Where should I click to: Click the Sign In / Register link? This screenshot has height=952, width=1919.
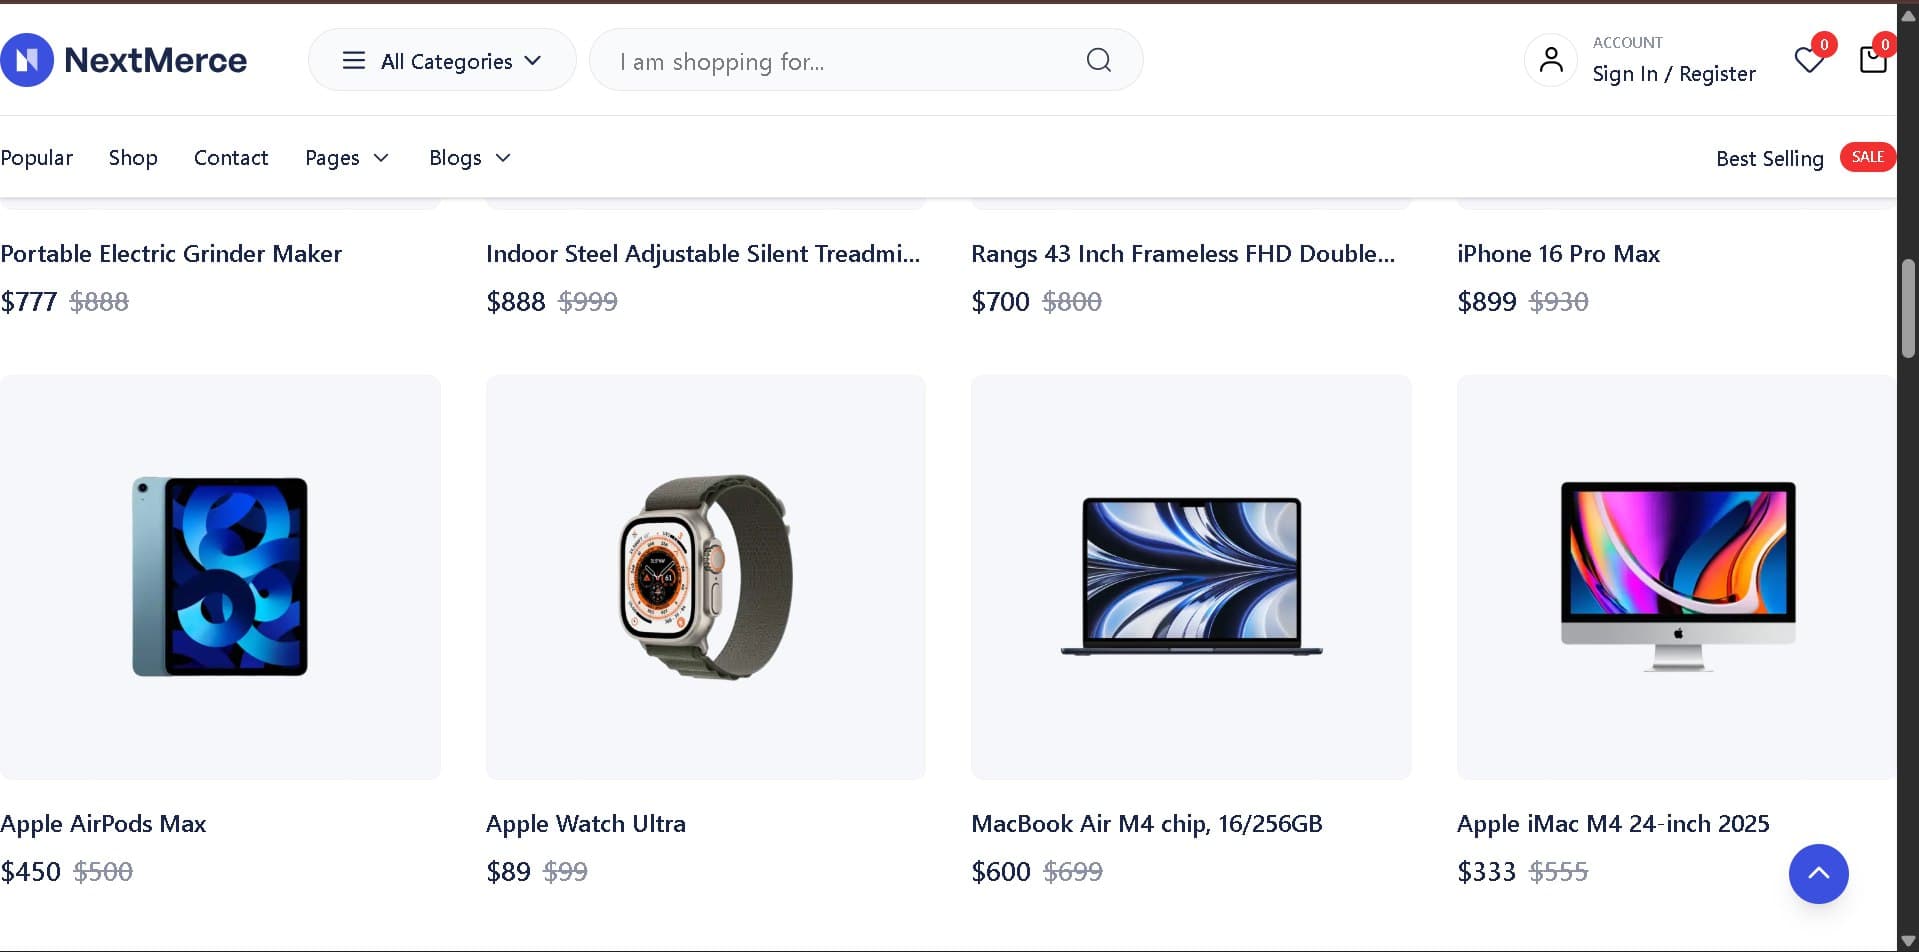tap(1674, 73)
